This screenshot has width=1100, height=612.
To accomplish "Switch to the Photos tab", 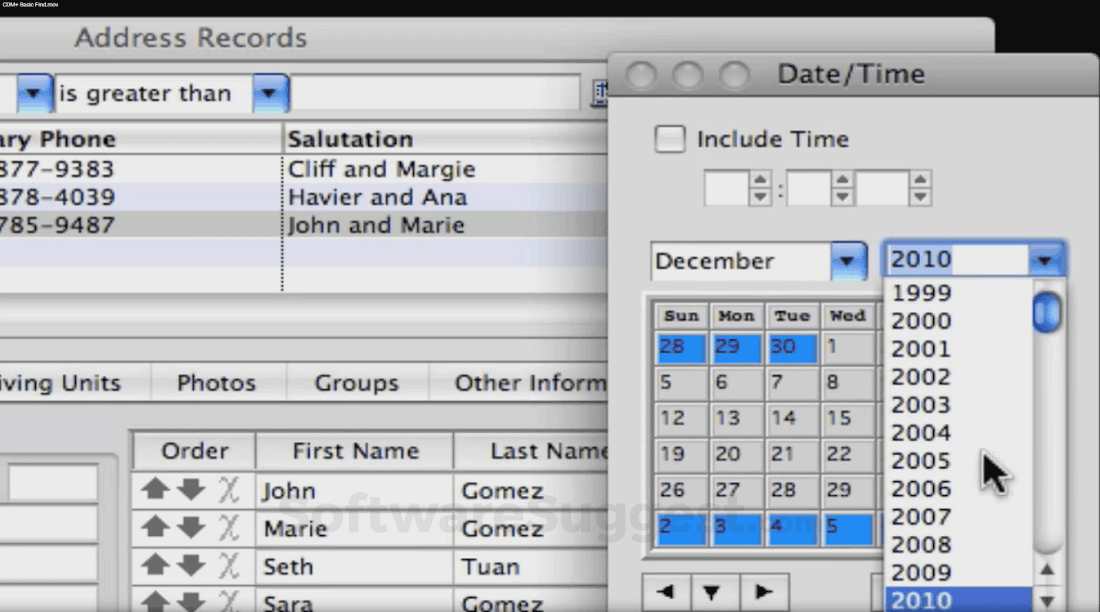I will pos(216,382).
